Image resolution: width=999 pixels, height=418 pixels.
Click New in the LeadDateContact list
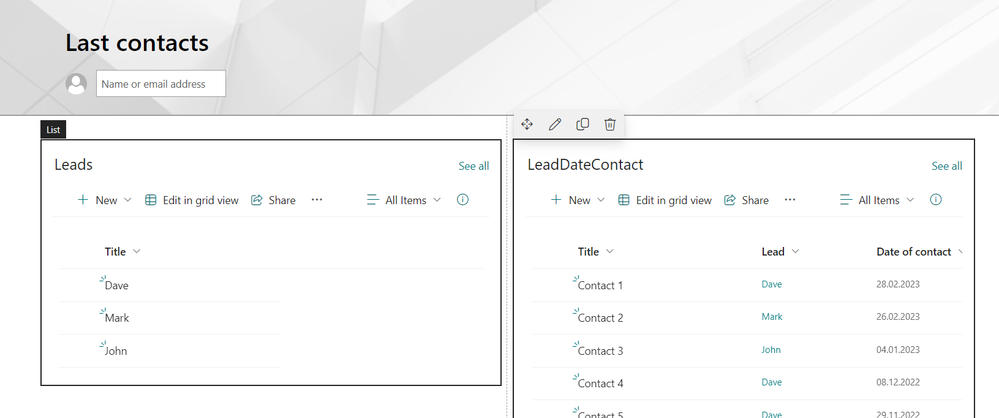pos(570,200)
